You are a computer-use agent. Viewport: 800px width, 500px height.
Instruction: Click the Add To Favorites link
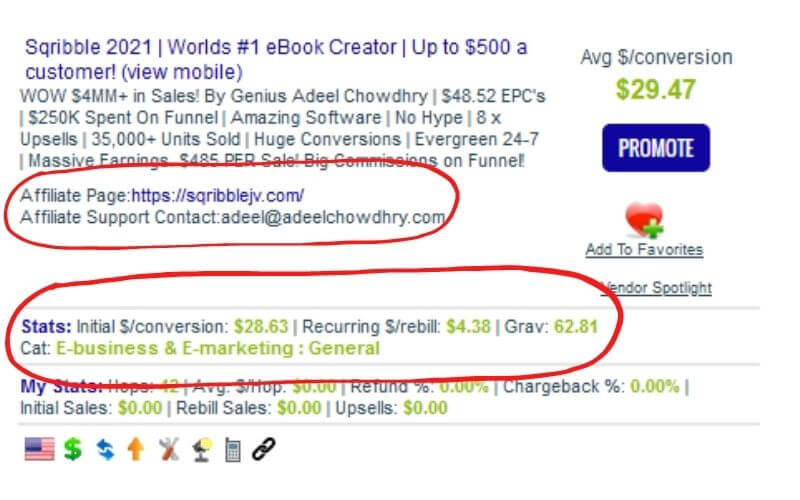pos(644,249)
